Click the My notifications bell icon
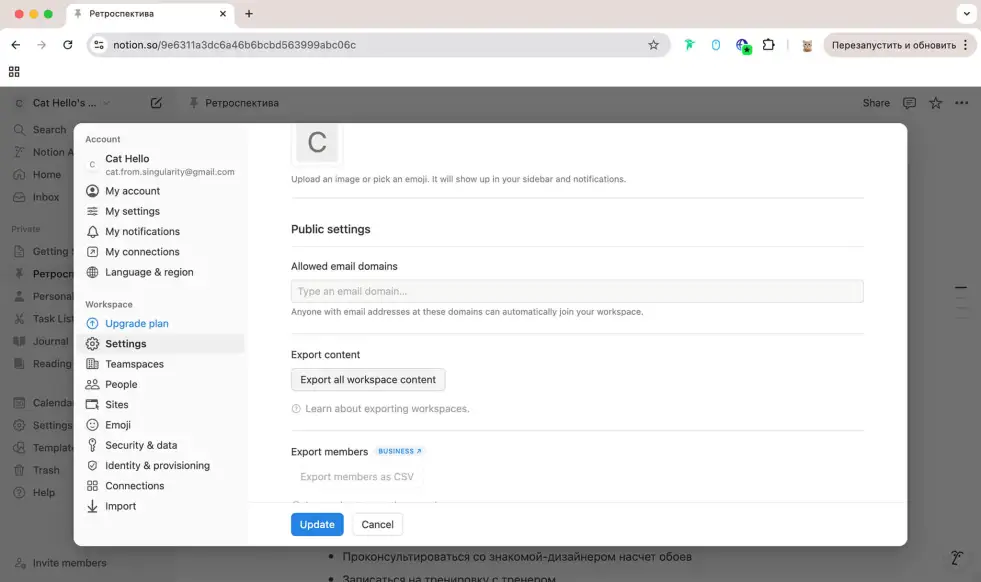The width and height of the screenshot is (981, 582). pyautogui.click(x=93, y=232)
